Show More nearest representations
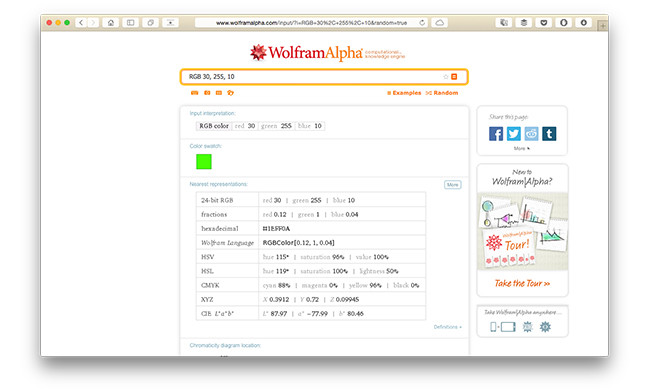This screenshot has height=392, width=650. 453,185
